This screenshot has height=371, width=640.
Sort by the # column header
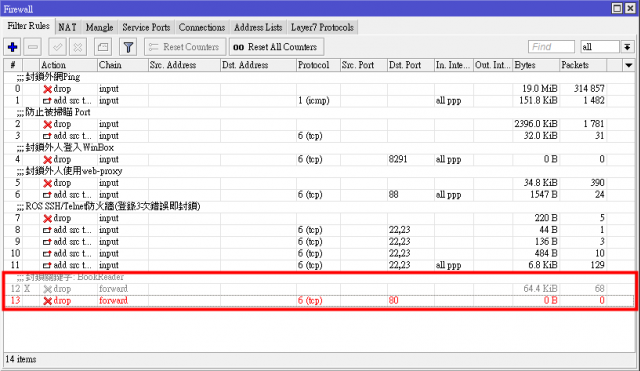click(13, 65)
